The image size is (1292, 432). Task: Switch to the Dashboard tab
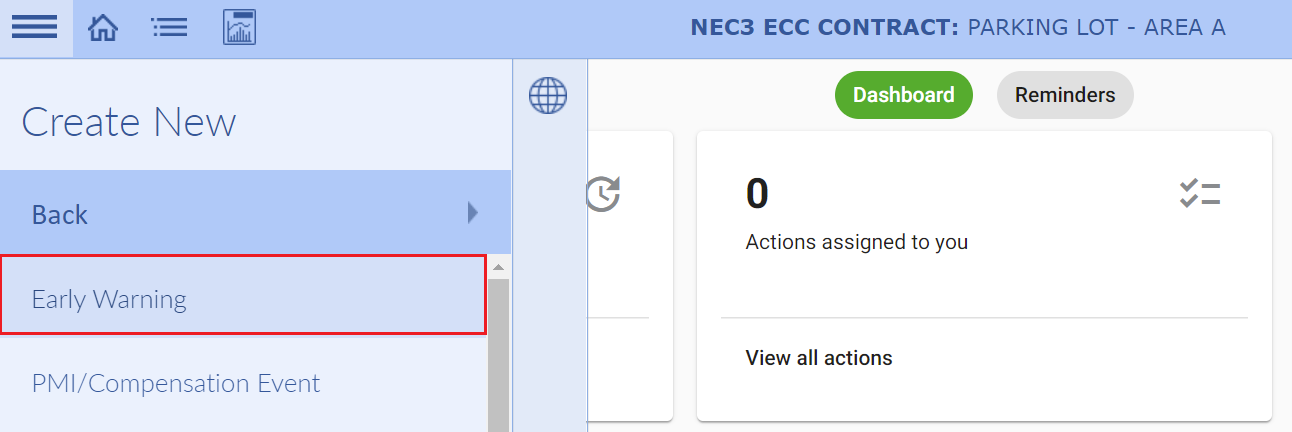[903, 95]
